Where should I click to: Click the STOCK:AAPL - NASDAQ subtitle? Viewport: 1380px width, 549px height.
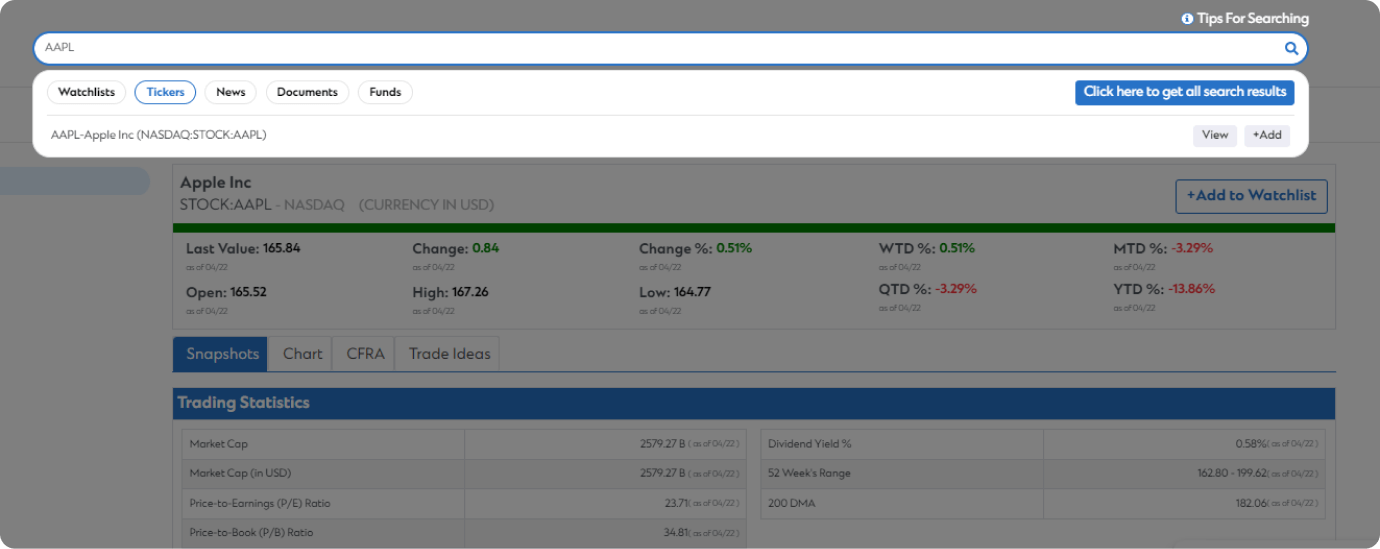tap(262, 205)
